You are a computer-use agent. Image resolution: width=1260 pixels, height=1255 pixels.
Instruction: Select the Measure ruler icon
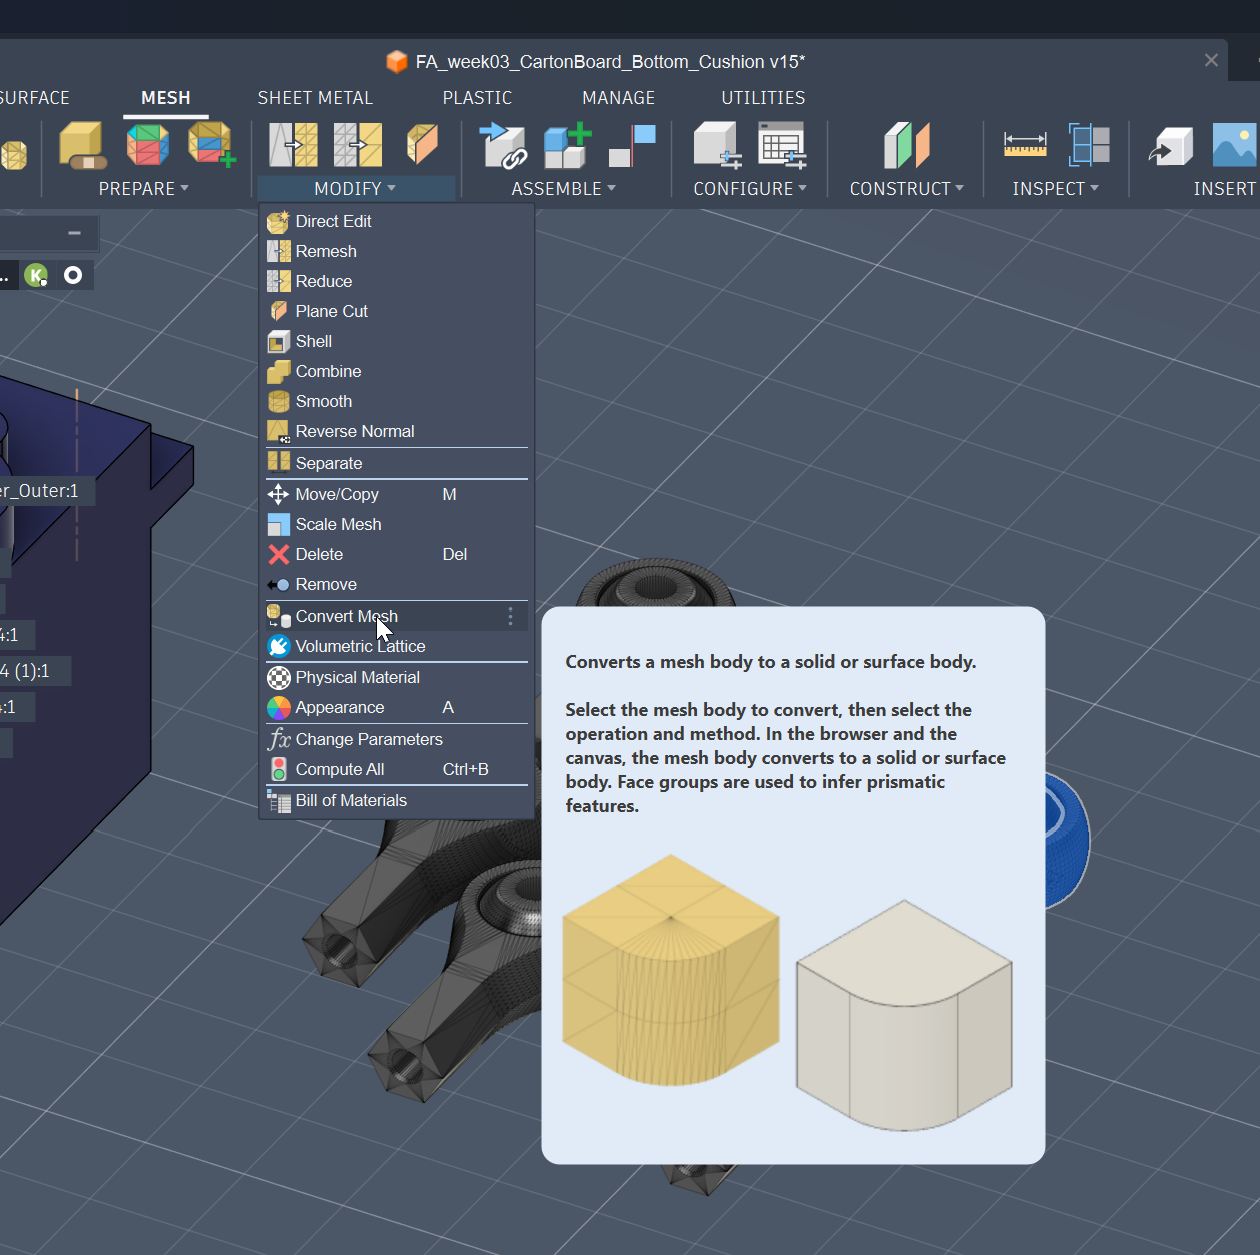coord(1025,145)
